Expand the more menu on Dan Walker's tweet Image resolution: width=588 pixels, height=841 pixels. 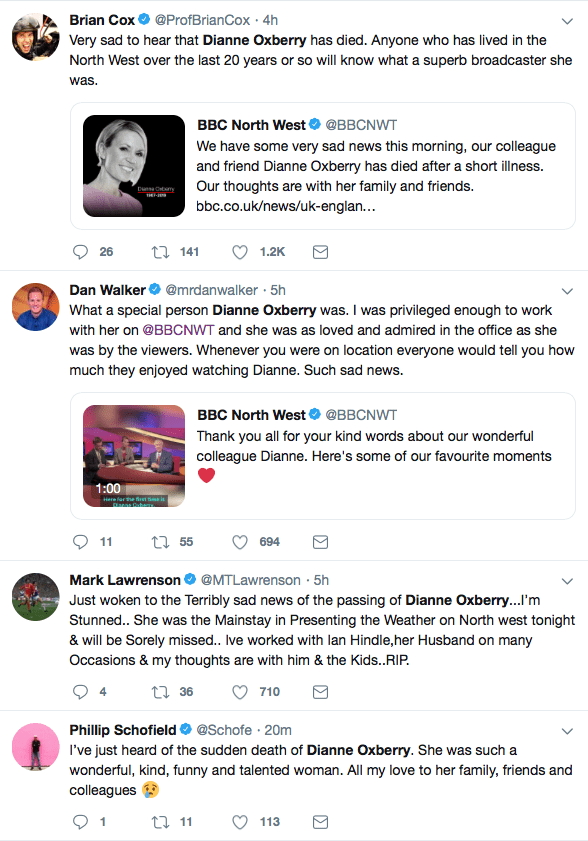point(567,291)
